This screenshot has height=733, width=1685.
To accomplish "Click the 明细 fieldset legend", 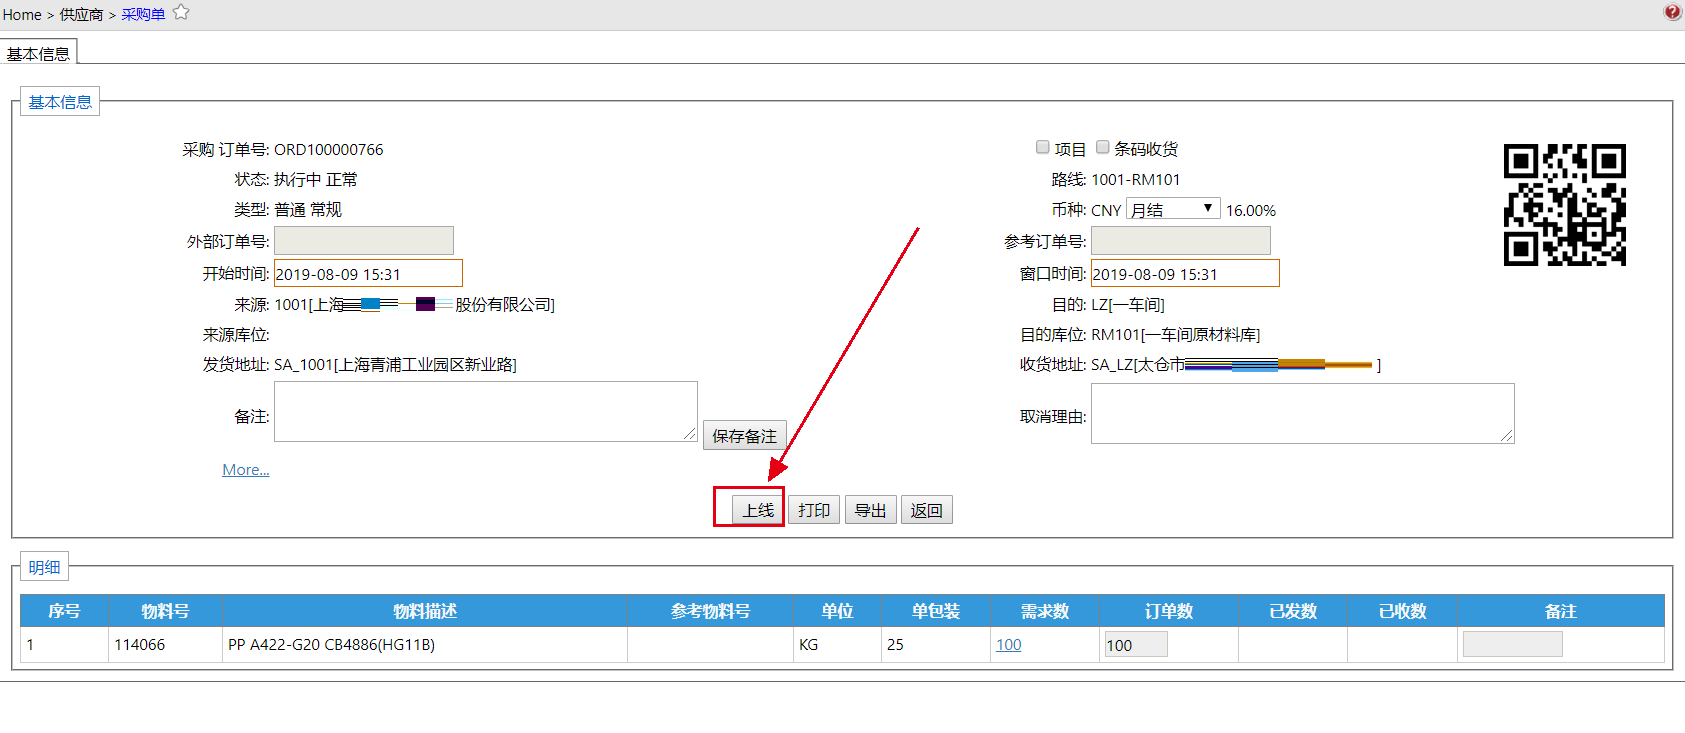I will [x=44, y=567].
